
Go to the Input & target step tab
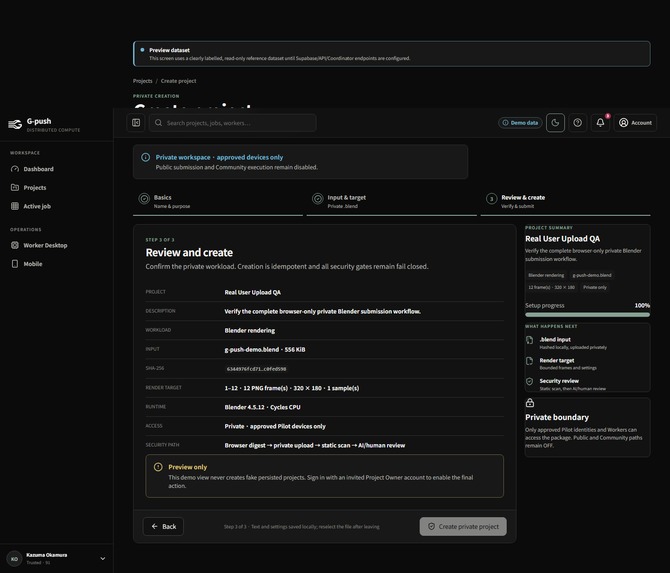coord(391,201)
